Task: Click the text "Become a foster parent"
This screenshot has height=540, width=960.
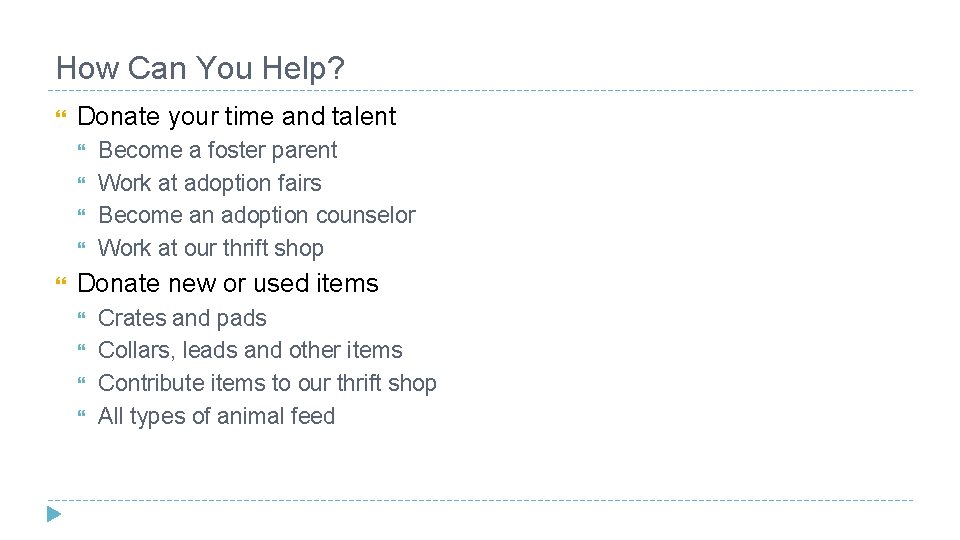Action: pos(218,151)
